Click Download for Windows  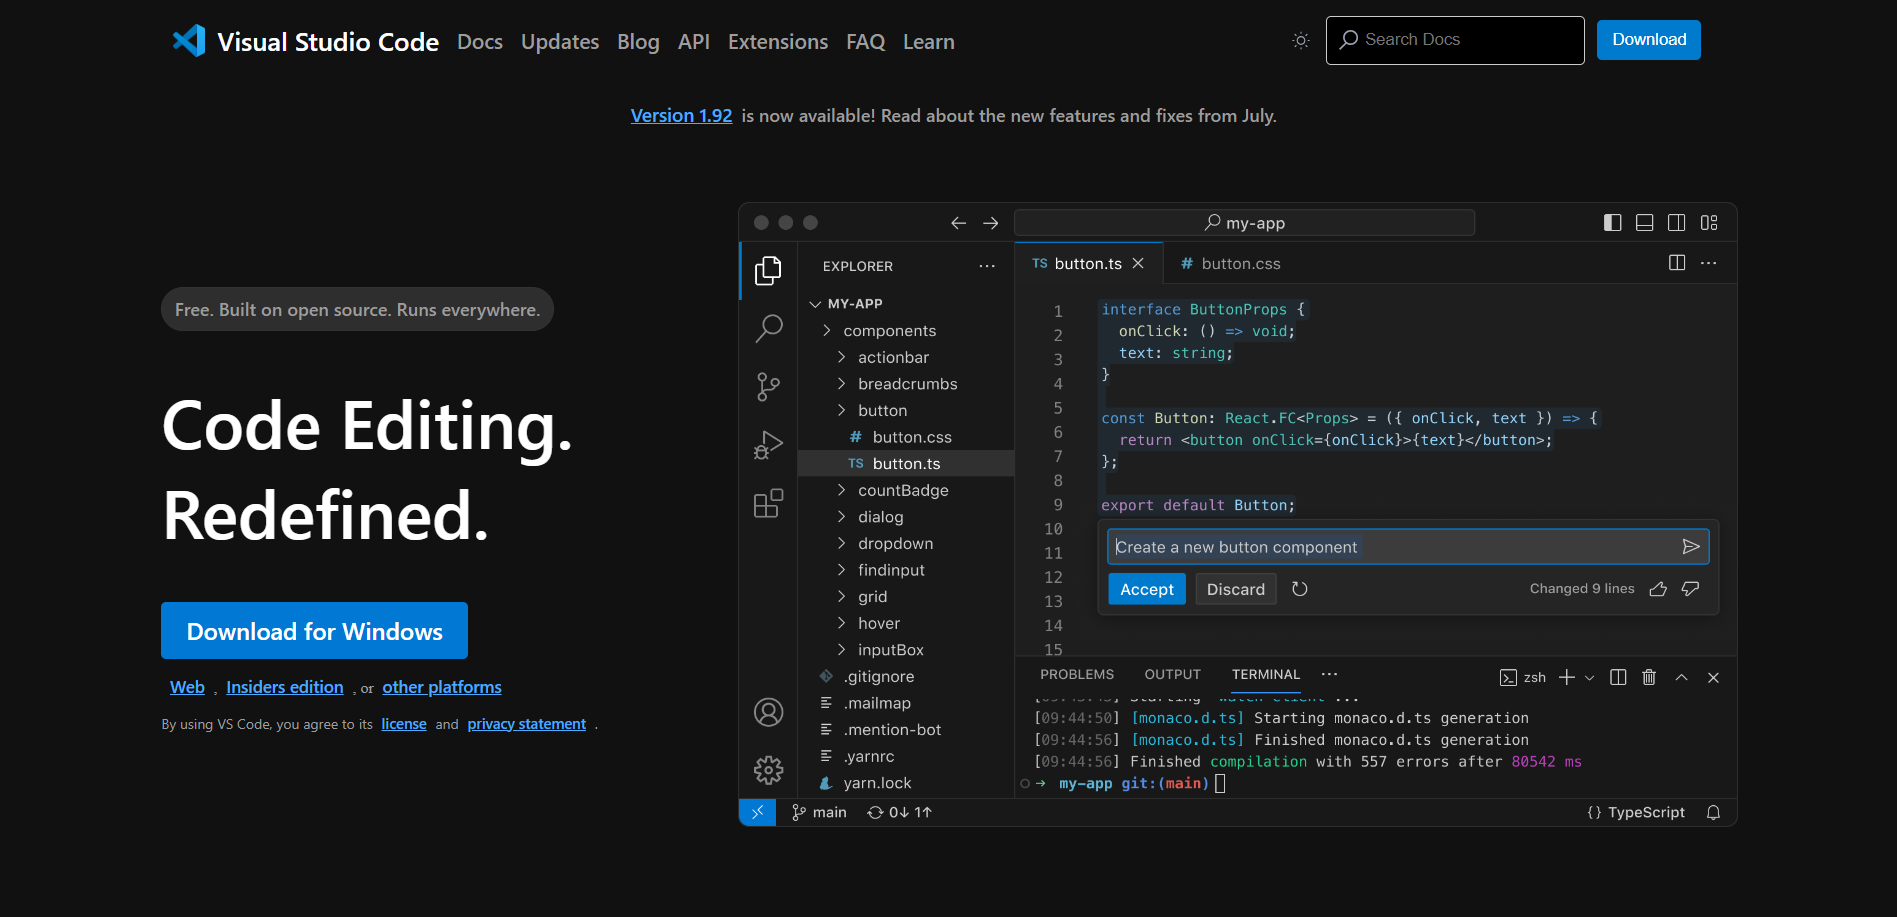[314, 630]
